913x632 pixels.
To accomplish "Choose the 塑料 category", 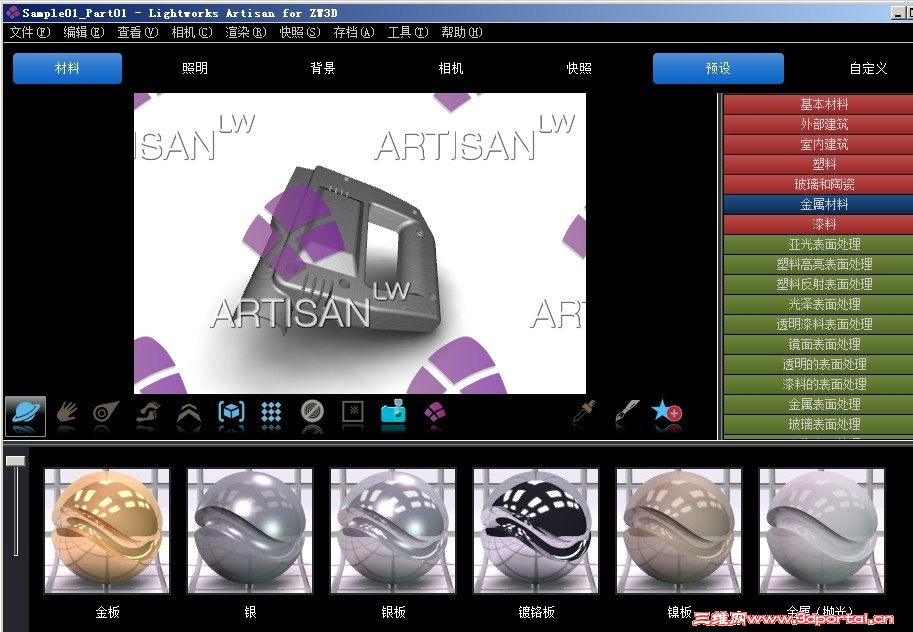I will (818, 164).
